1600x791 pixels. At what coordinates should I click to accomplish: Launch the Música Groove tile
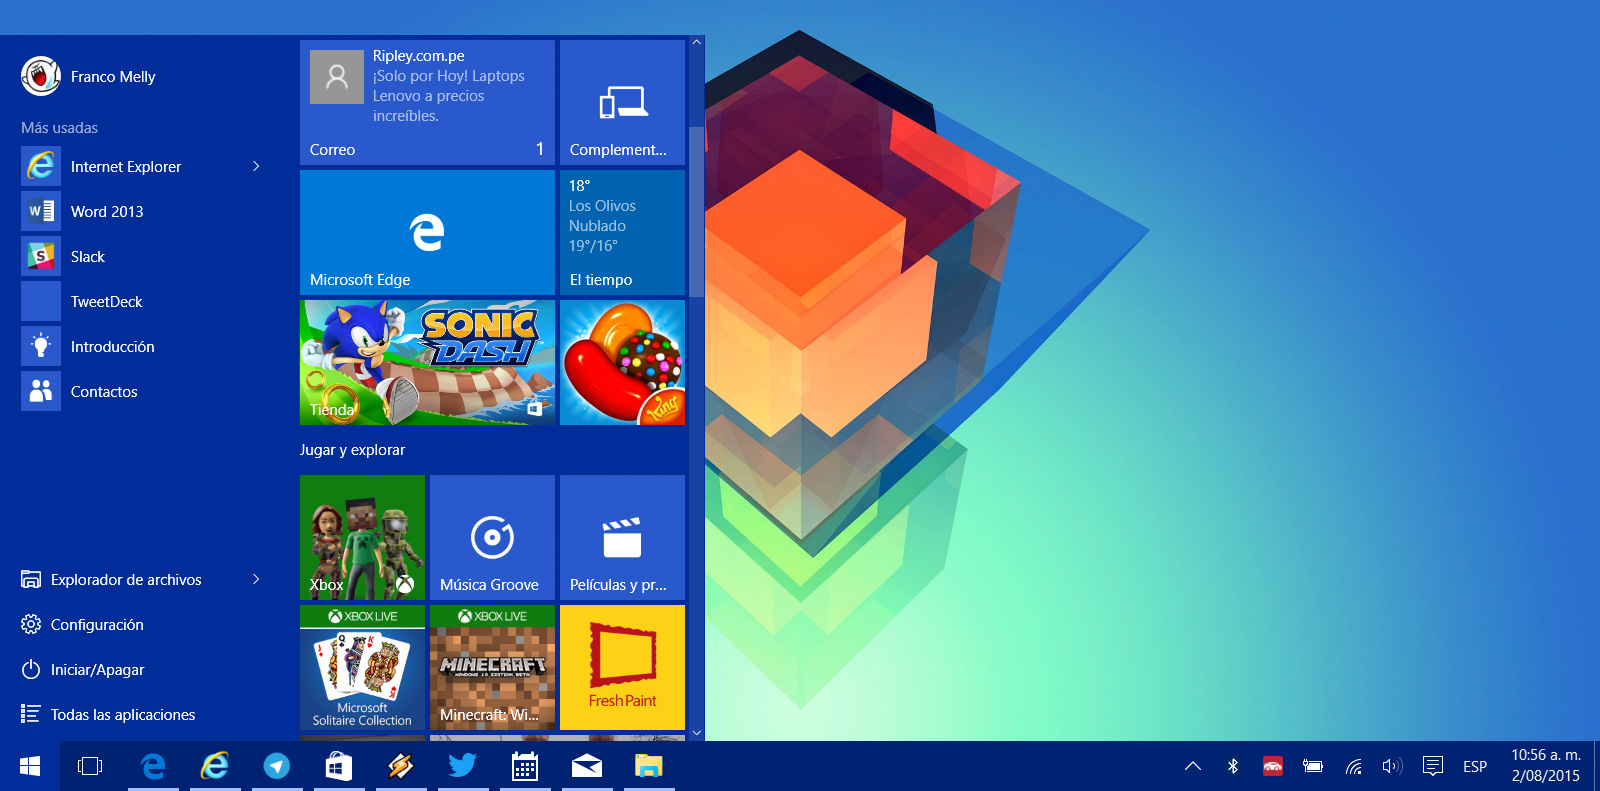coord(492,537)
